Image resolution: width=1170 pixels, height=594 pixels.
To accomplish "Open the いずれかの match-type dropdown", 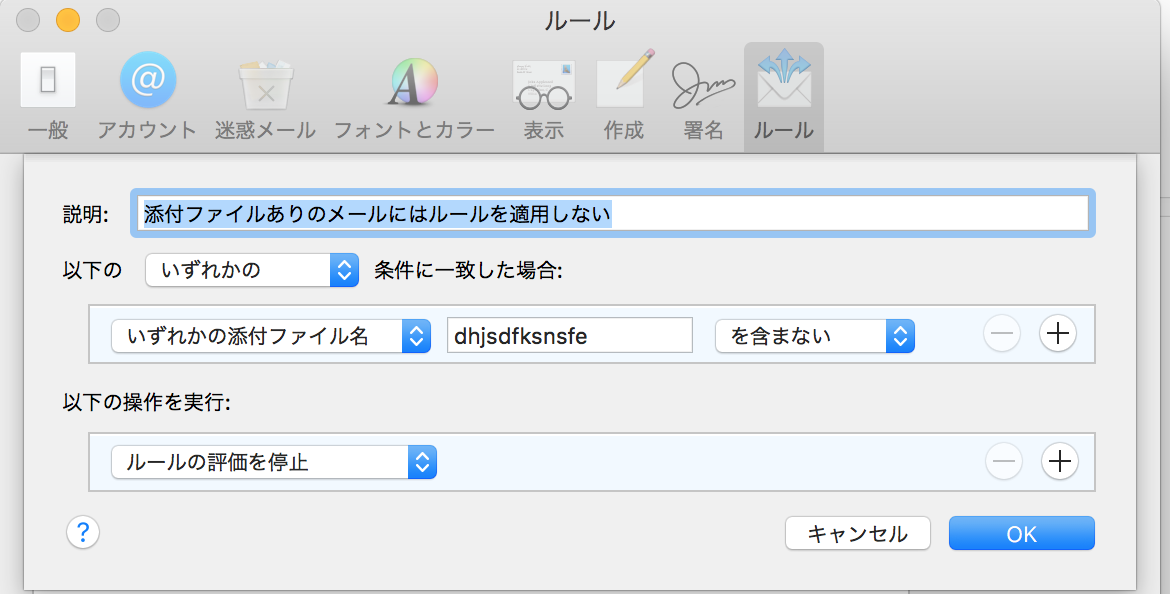I will 251,270.
